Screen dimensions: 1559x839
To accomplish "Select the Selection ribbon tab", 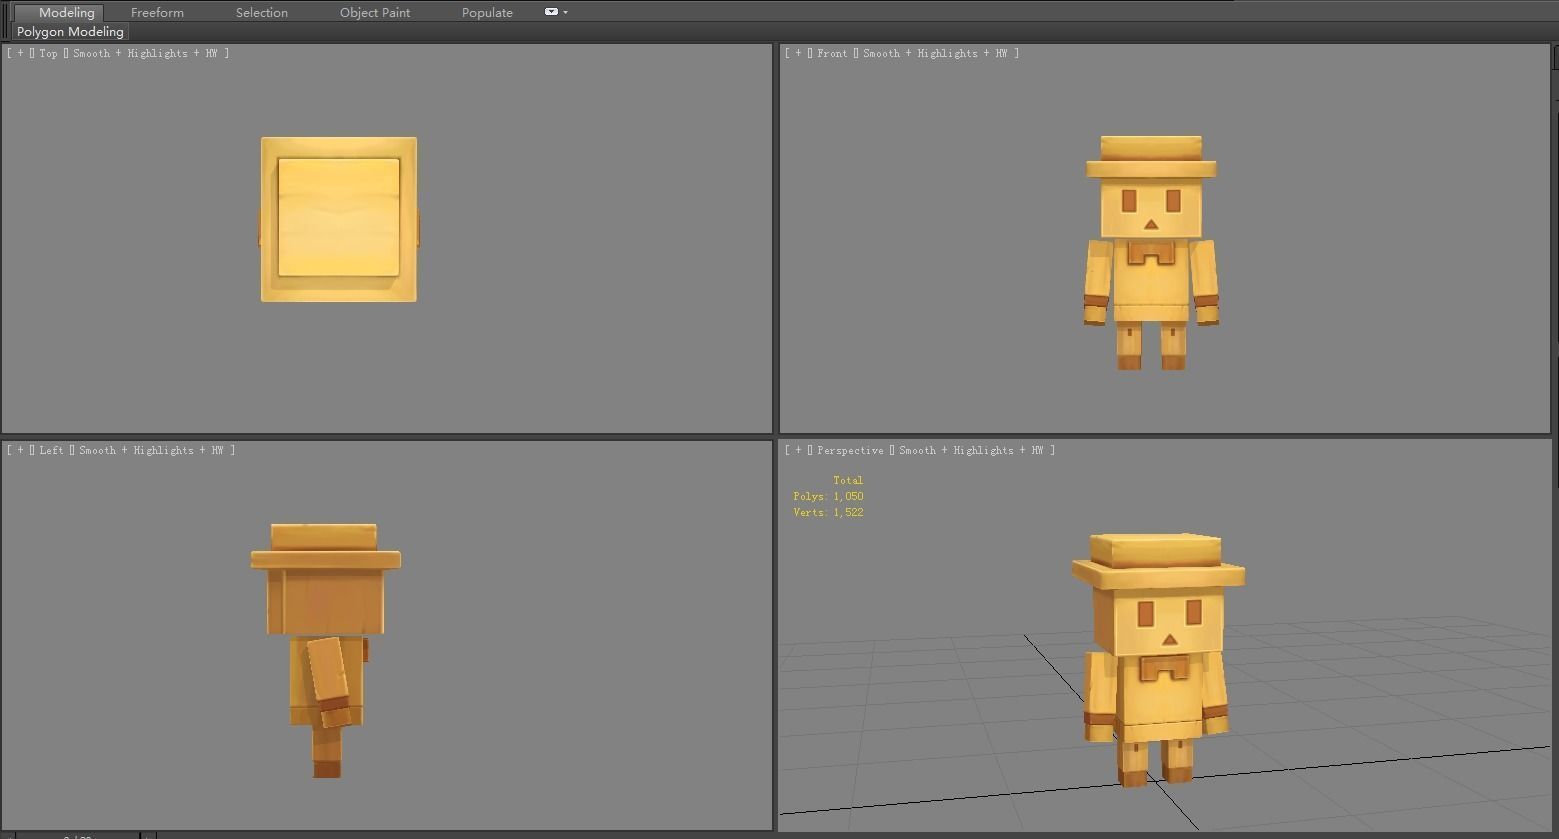I will pyautogui.click(x=262, y=12).
